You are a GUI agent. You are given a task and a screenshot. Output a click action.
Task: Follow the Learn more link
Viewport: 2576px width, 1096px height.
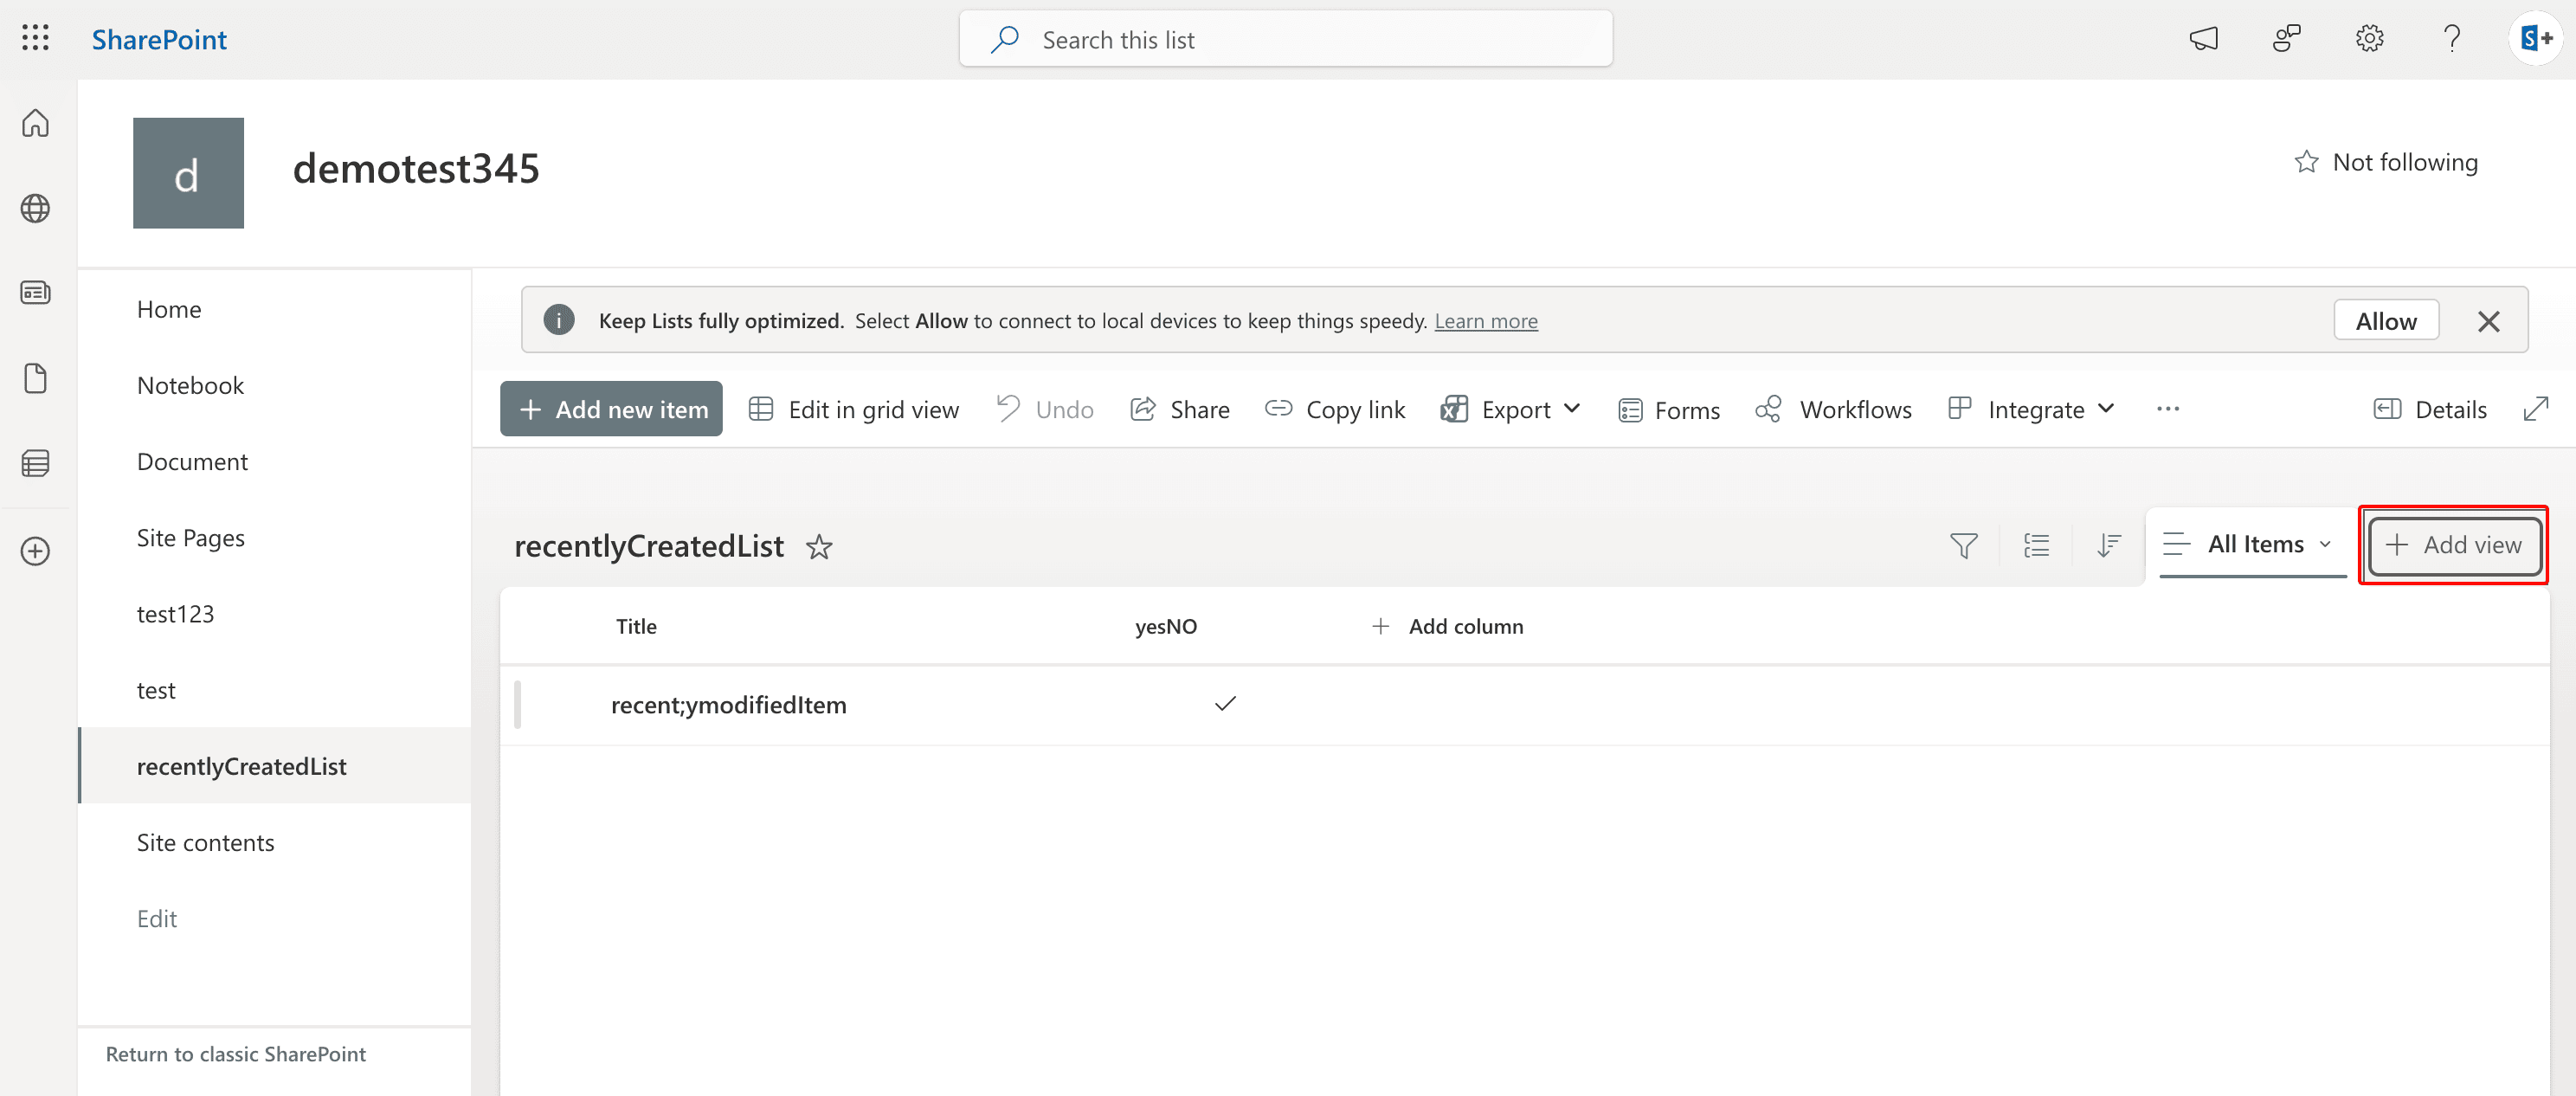(x=1486, y=320)
